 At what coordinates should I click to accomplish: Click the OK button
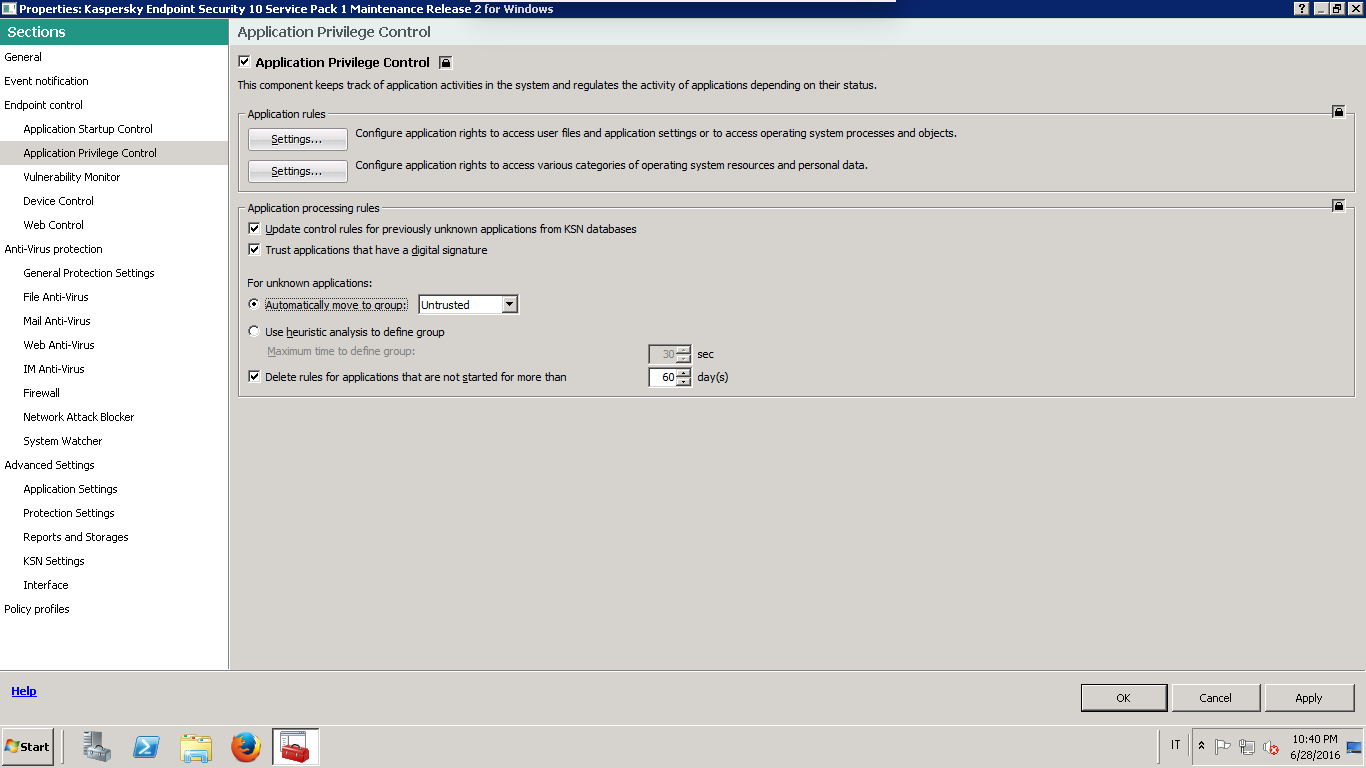pyautogui.click(x=1124, y=698)
